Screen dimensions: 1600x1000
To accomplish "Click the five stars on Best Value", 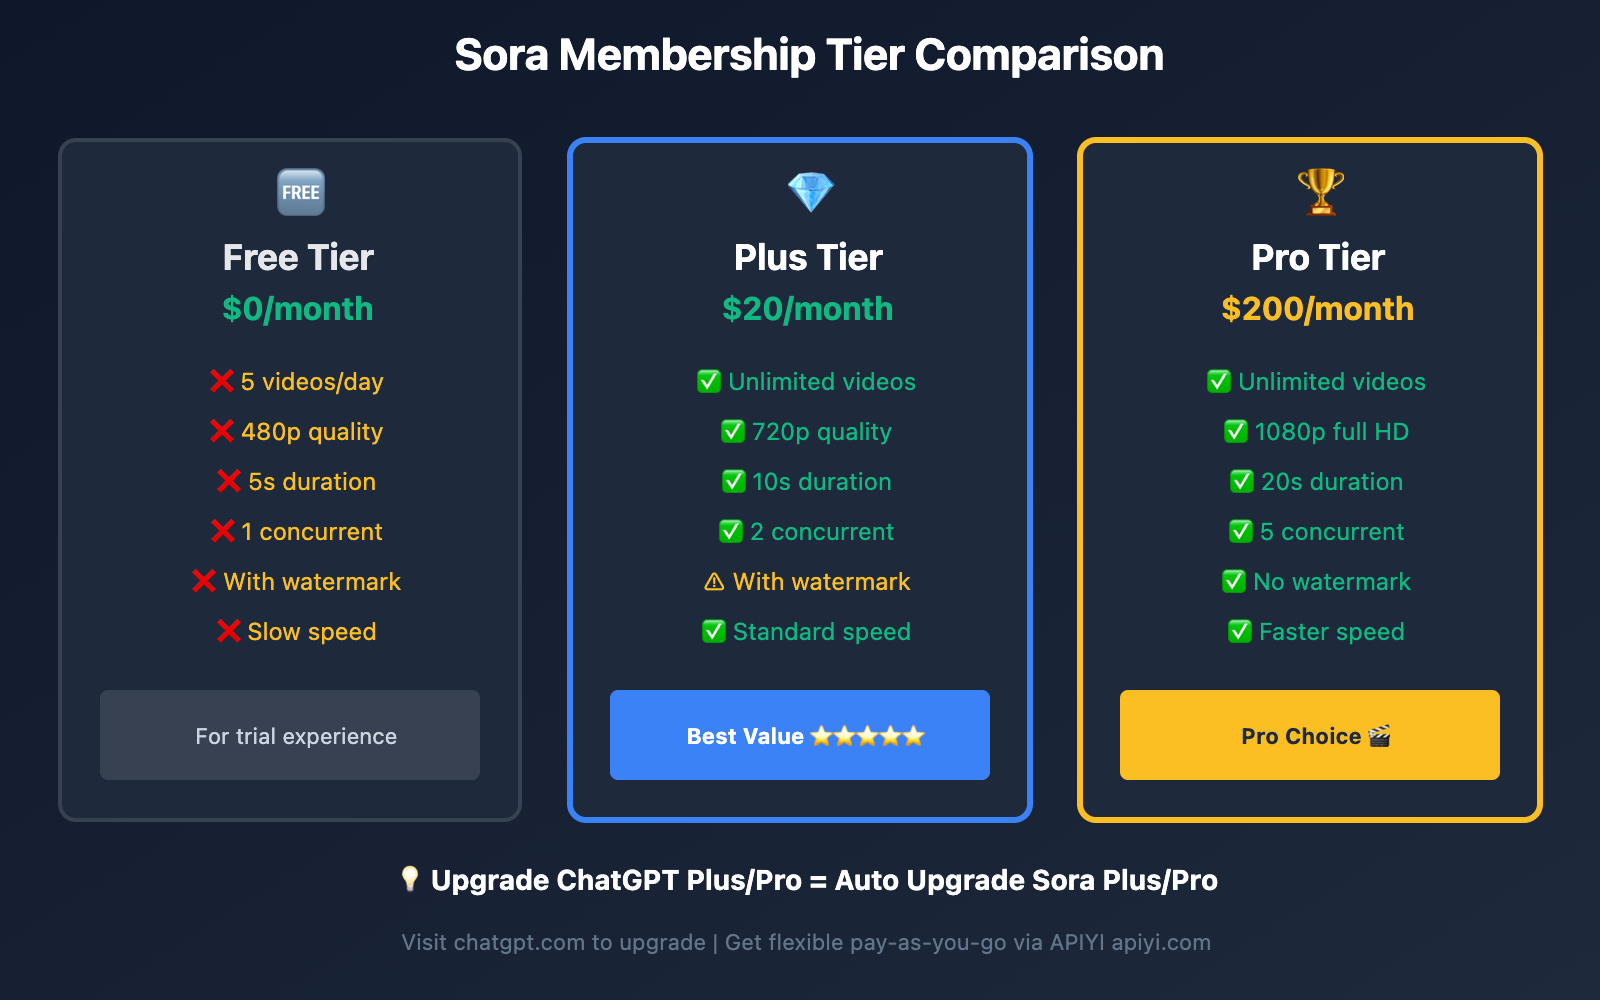I will (x=867, y=736).
